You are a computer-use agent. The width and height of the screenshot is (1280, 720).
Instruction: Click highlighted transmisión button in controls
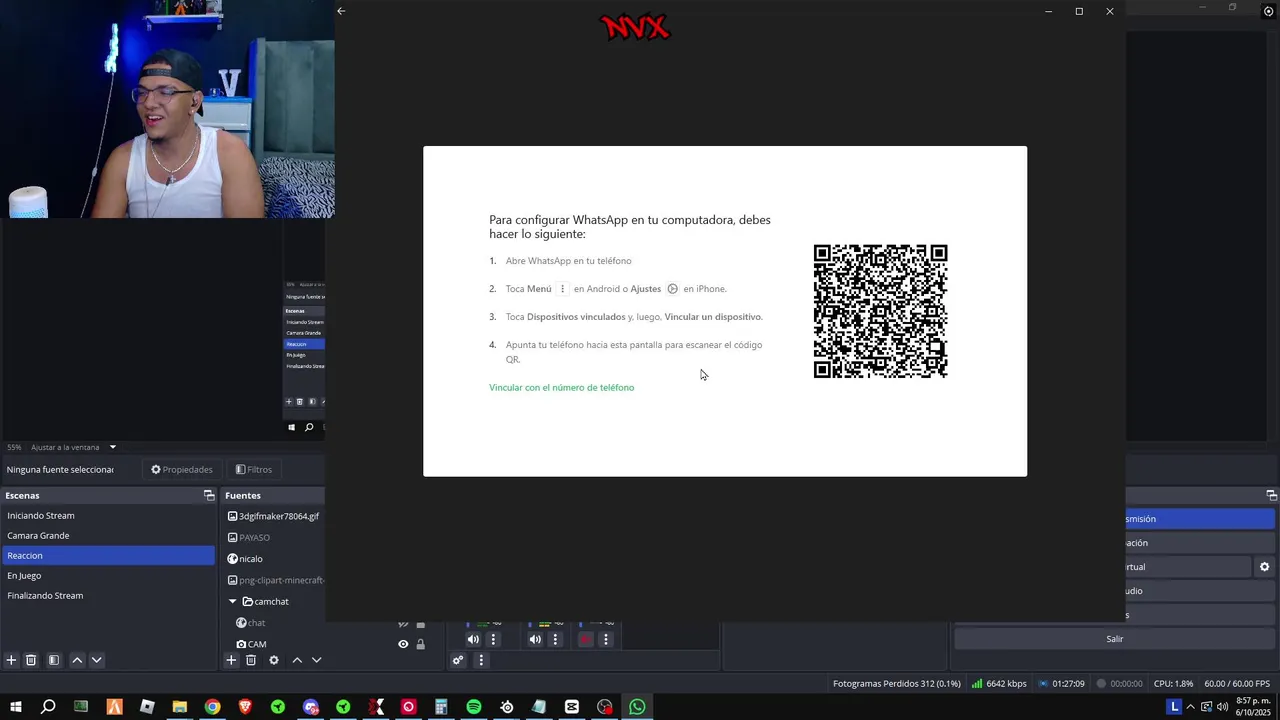point(1200,519)
